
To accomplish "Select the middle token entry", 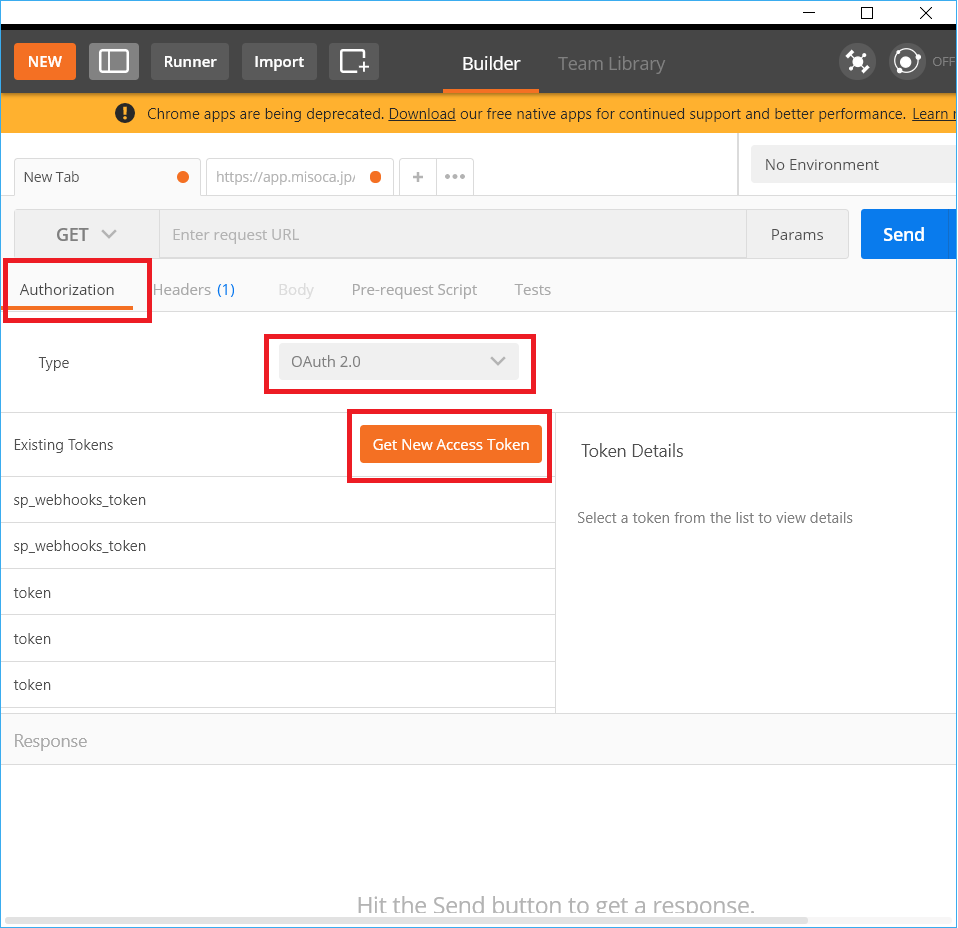I will click(x=278, y=638).
